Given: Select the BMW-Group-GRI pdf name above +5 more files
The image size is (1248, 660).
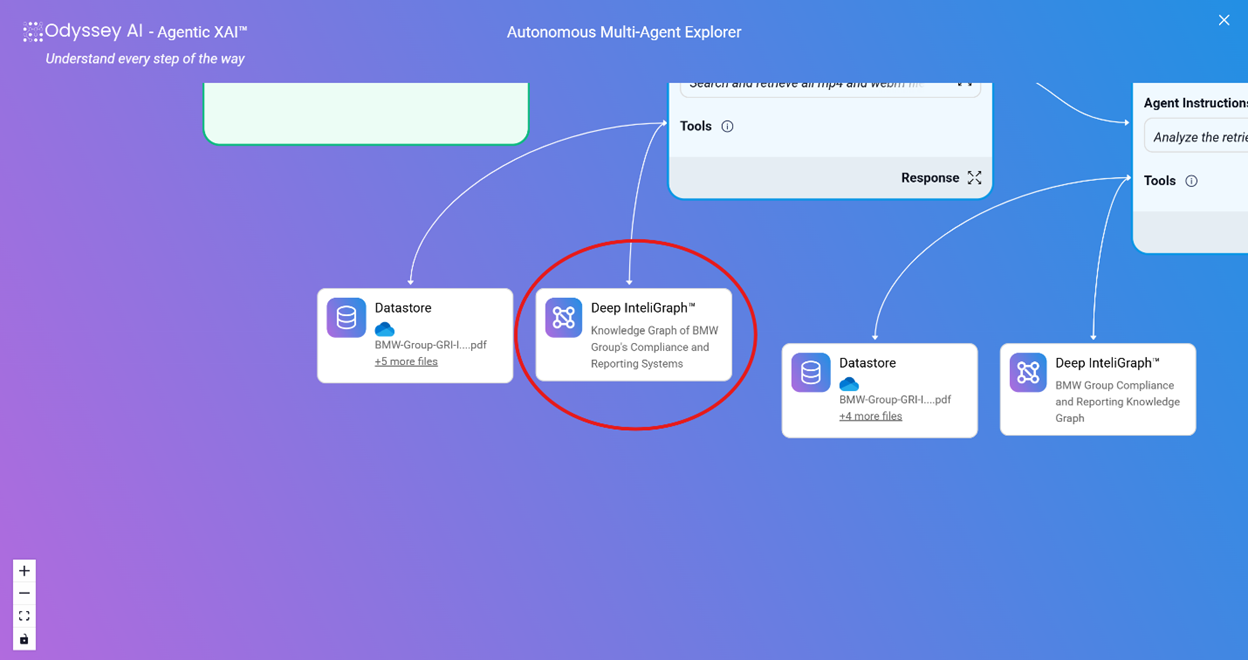Looking at the screenshot, I should pyautogui.click(x=431, y=345).
